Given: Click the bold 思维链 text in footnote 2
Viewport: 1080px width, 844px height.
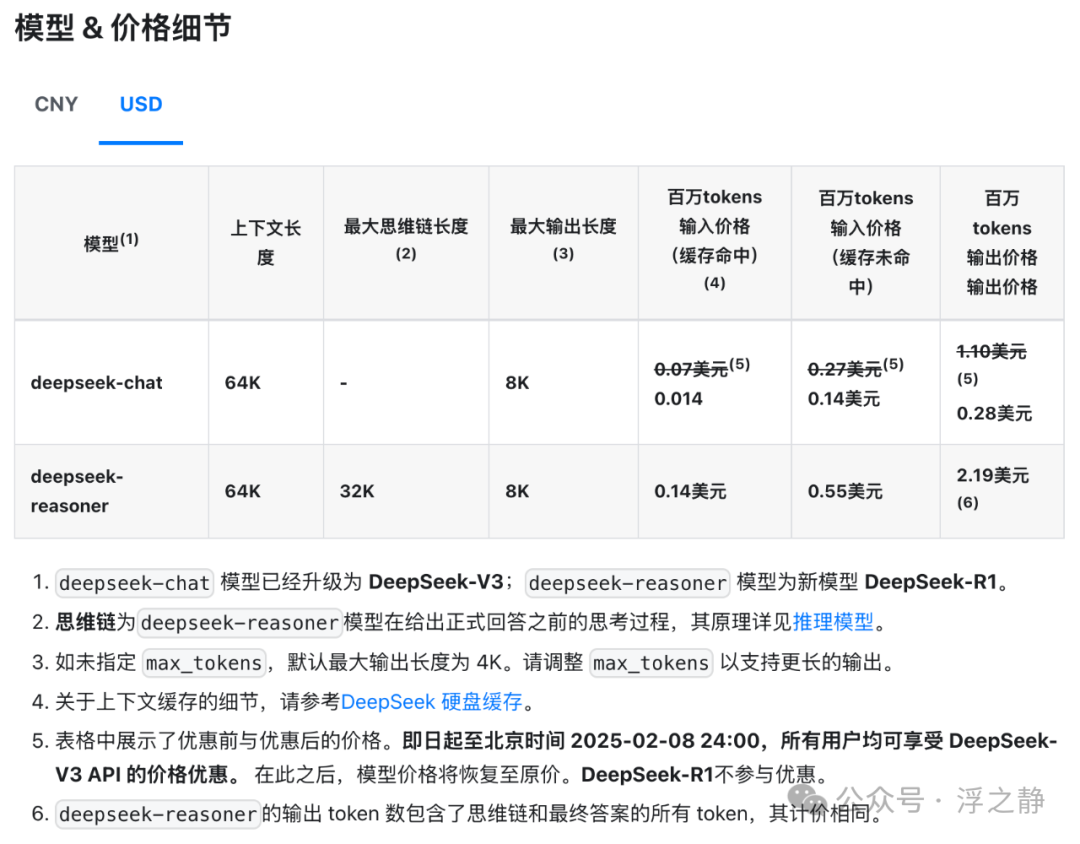Looking at the screenshot, I should (85, 622).
